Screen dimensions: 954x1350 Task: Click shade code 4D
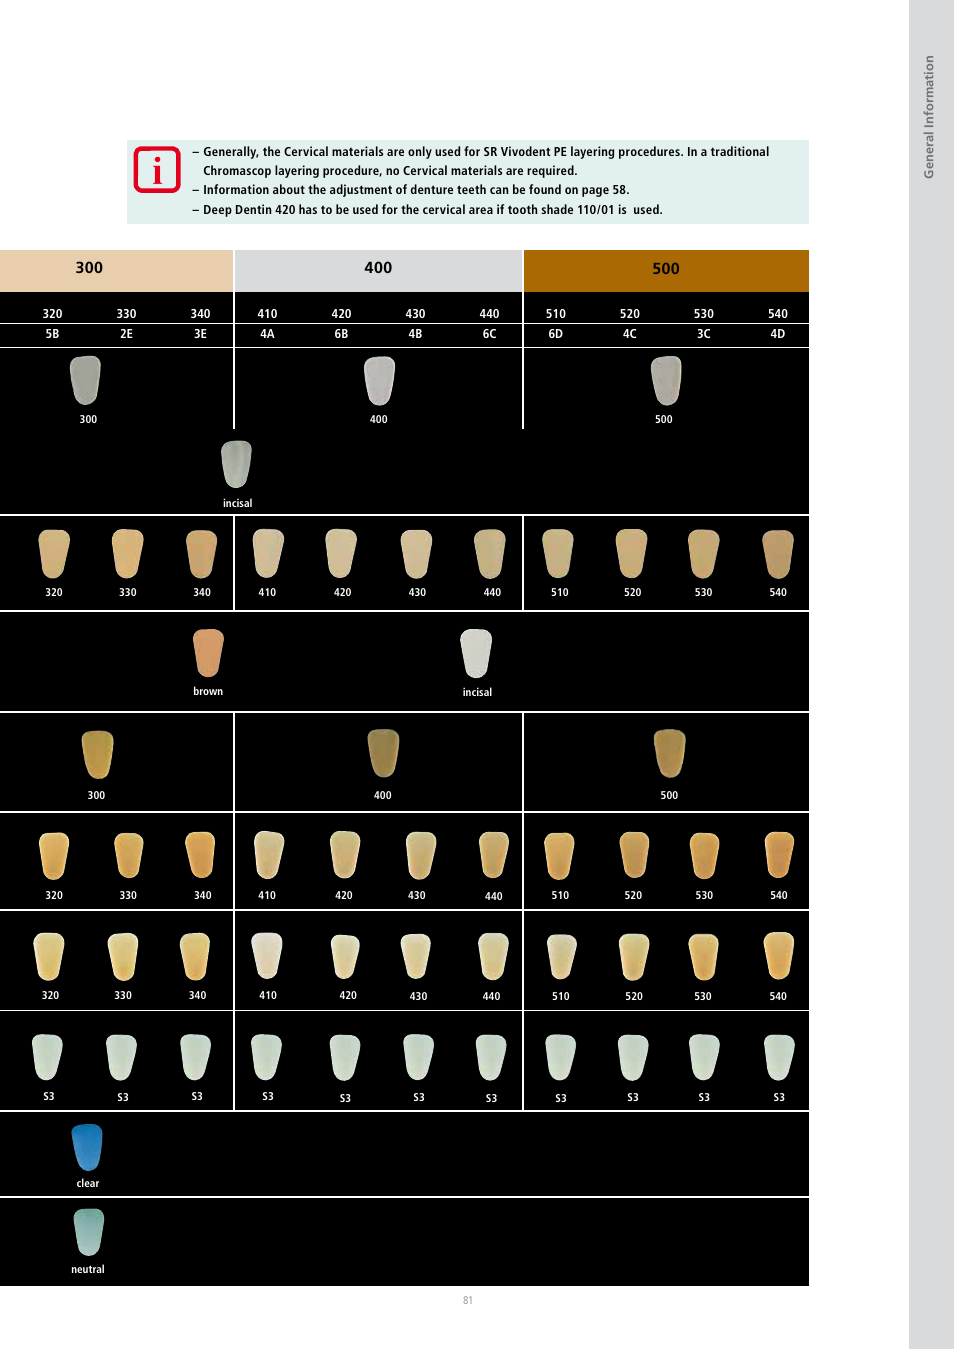(777, 334)
